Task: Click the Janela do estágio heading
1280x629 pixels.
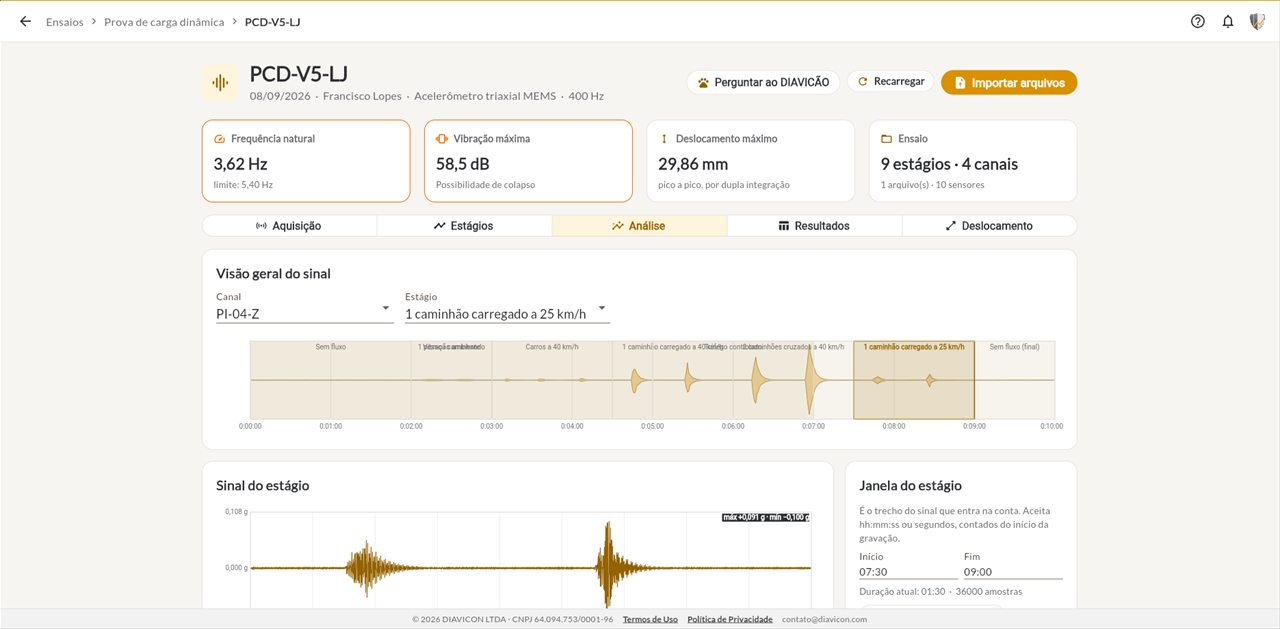Action: [x=910, y=485]
